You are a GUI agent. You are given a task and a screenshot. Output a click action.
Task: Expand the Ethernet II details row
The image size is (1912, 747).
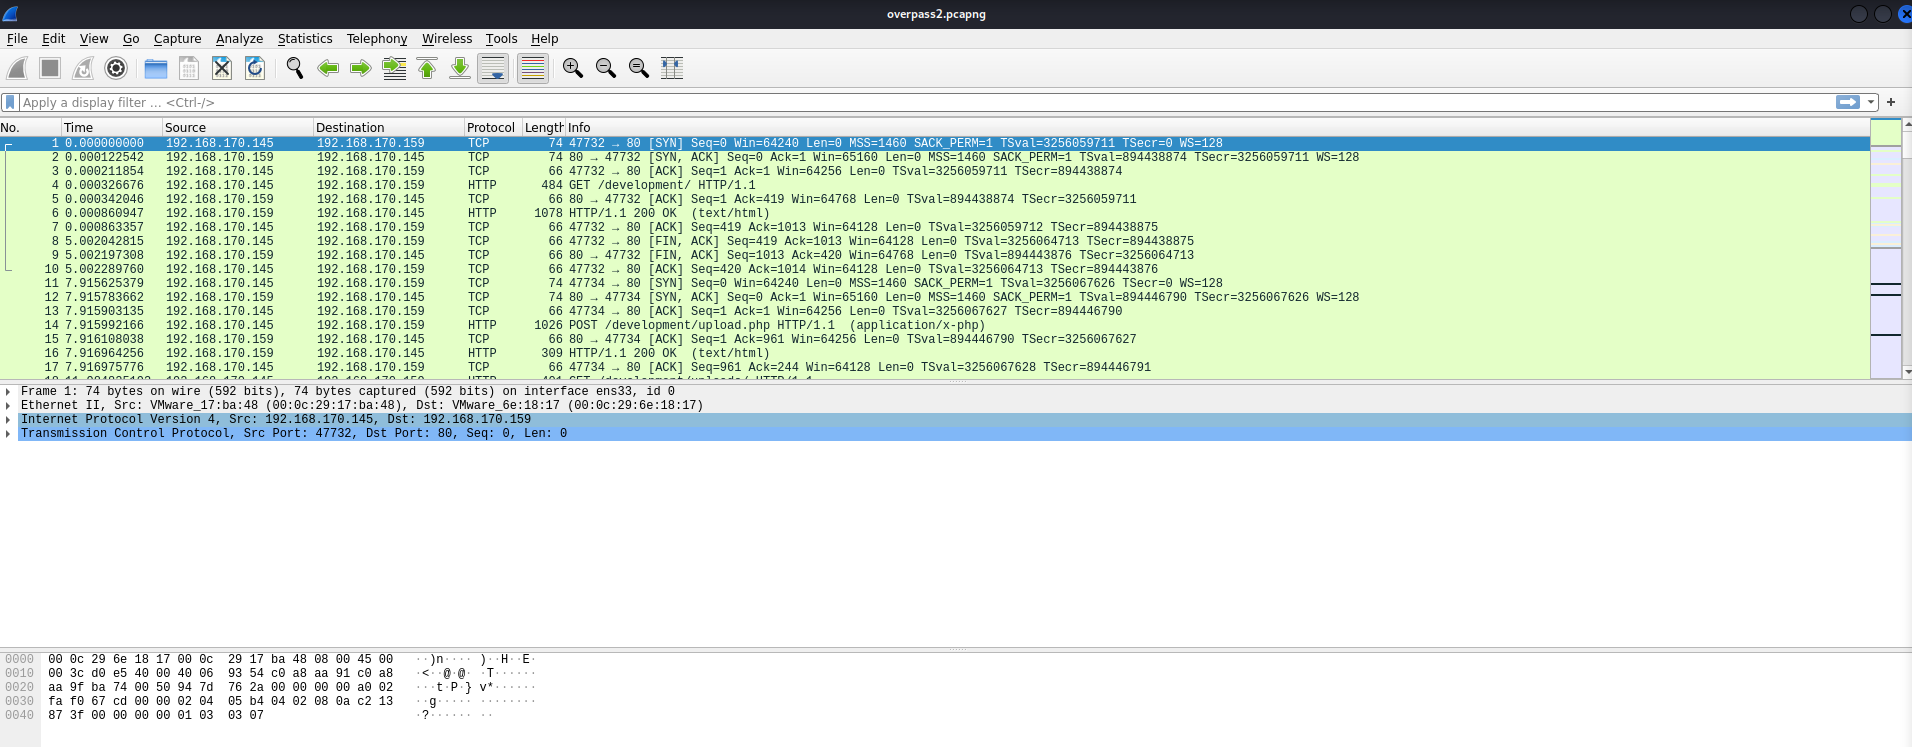click(x=8, y=406)
